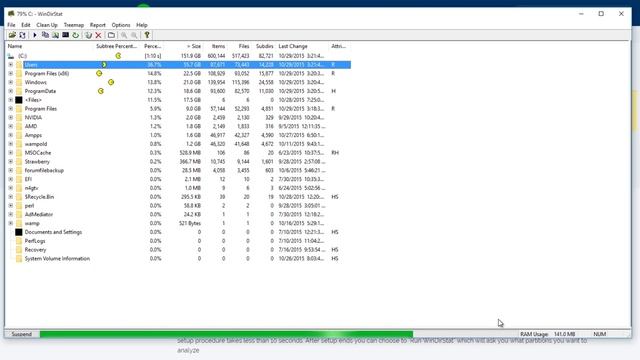
Task: Click folder icon beside PerfLogs
Action: click(19, 241)
